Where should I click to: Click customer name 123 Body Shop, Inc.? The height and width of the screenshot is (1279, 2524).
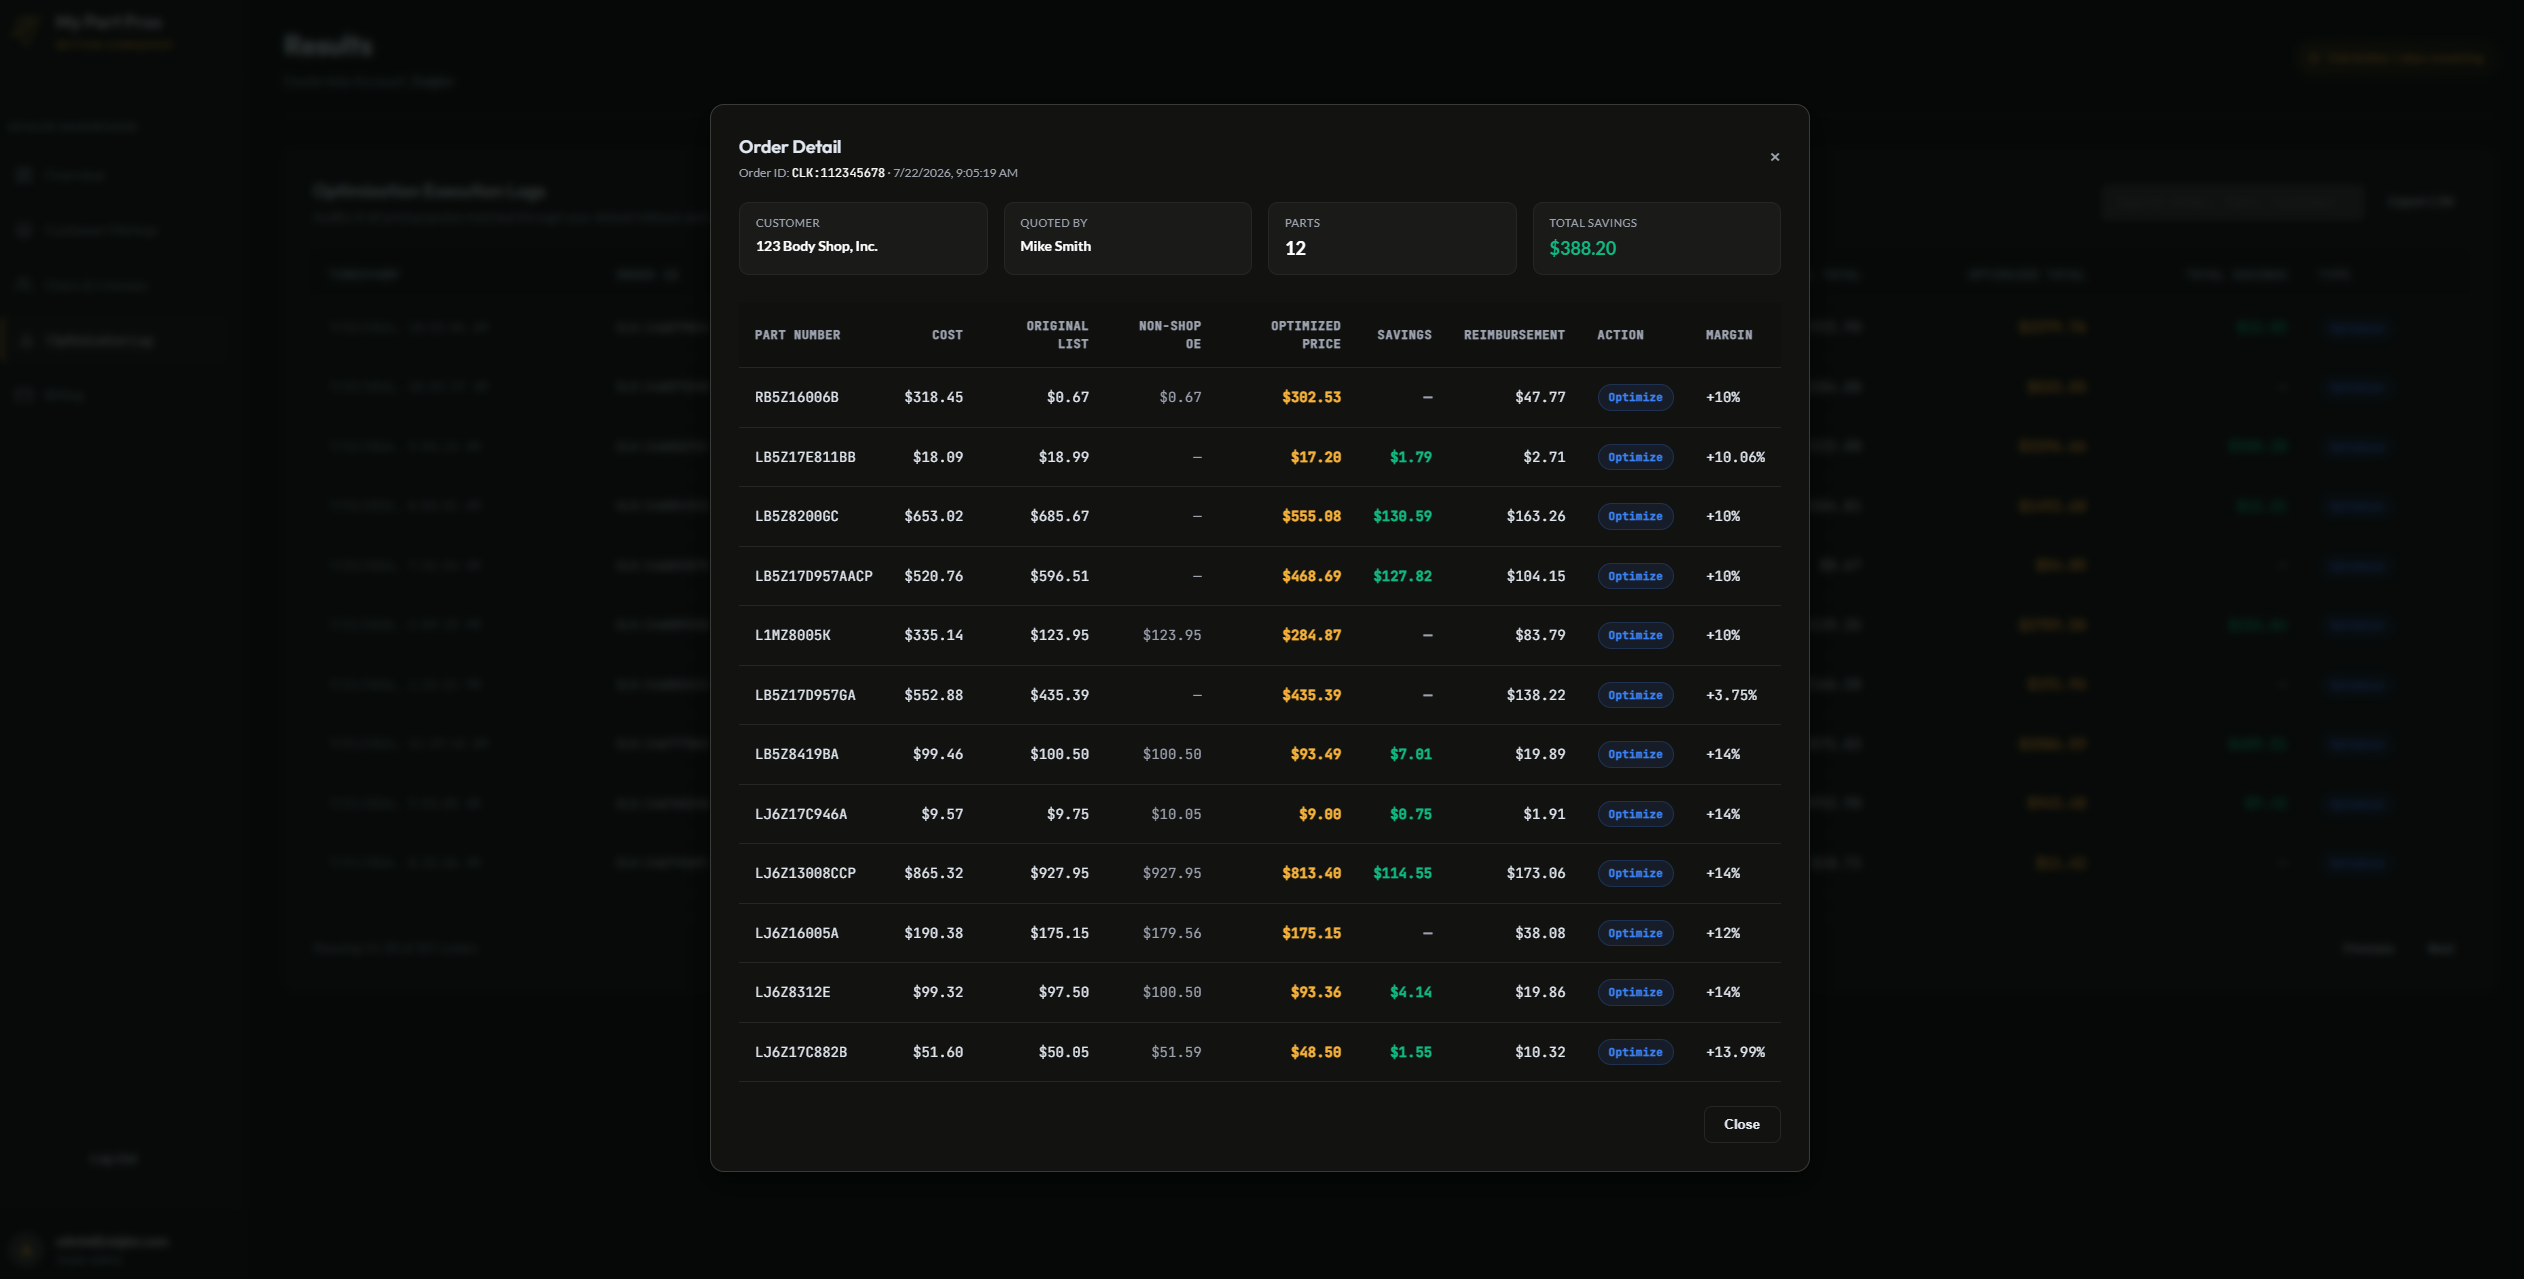pos(816,246)
